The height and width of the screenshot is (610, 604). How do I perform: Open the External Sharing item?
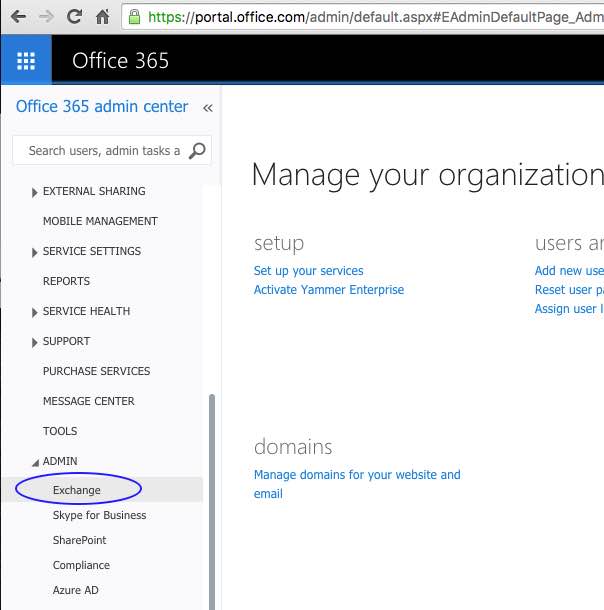[x=94, y=191]
